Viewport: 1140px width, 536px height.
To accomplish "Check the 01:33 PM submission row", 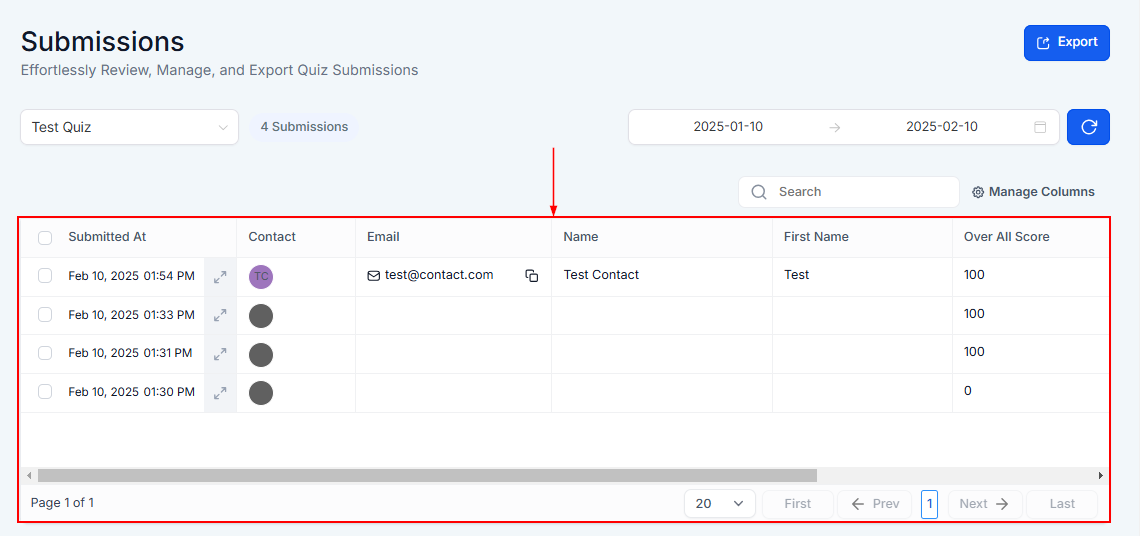I will click(x=45, y=315).
